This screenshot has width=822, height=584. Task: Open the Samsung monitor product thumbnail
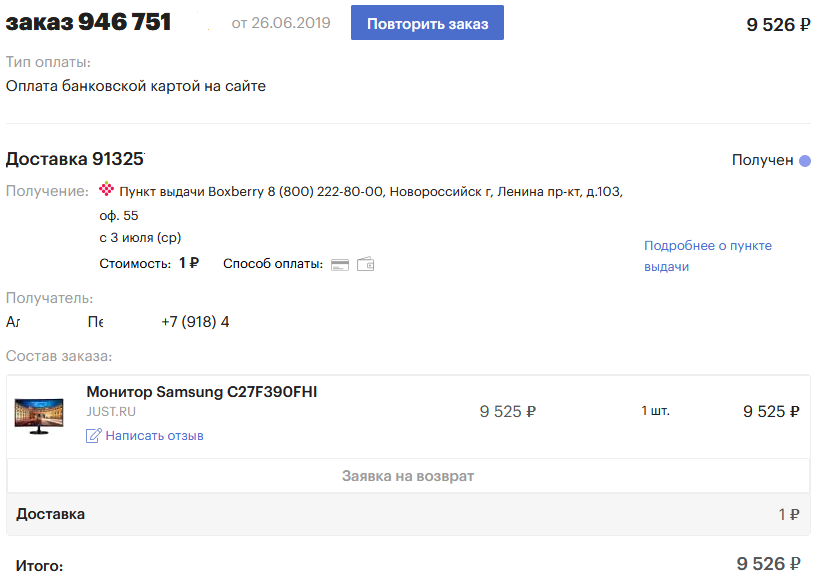39,416
